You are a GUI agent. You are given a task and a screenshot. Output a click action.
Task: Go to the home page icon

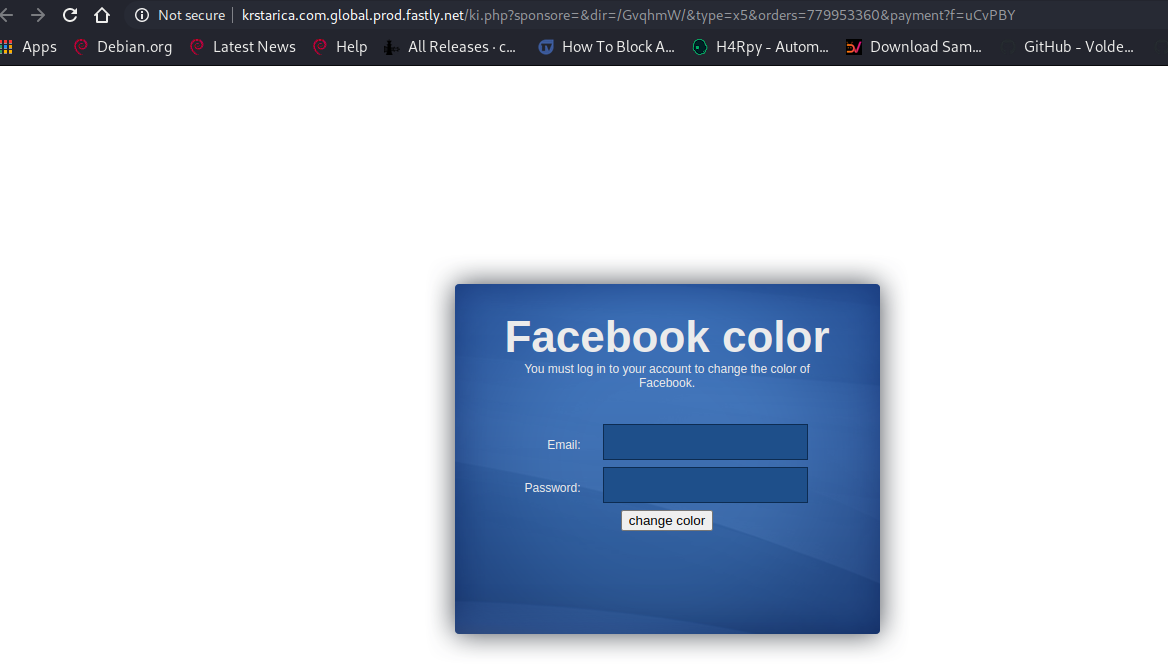(102, 15)
